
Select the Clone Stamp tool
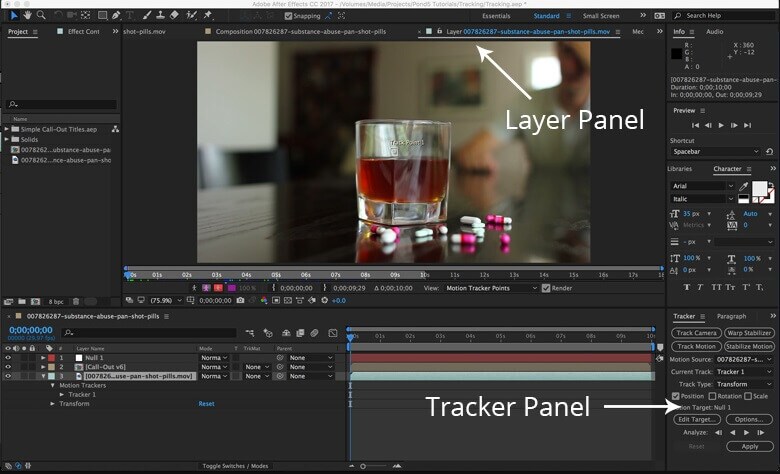click(160, 15)
